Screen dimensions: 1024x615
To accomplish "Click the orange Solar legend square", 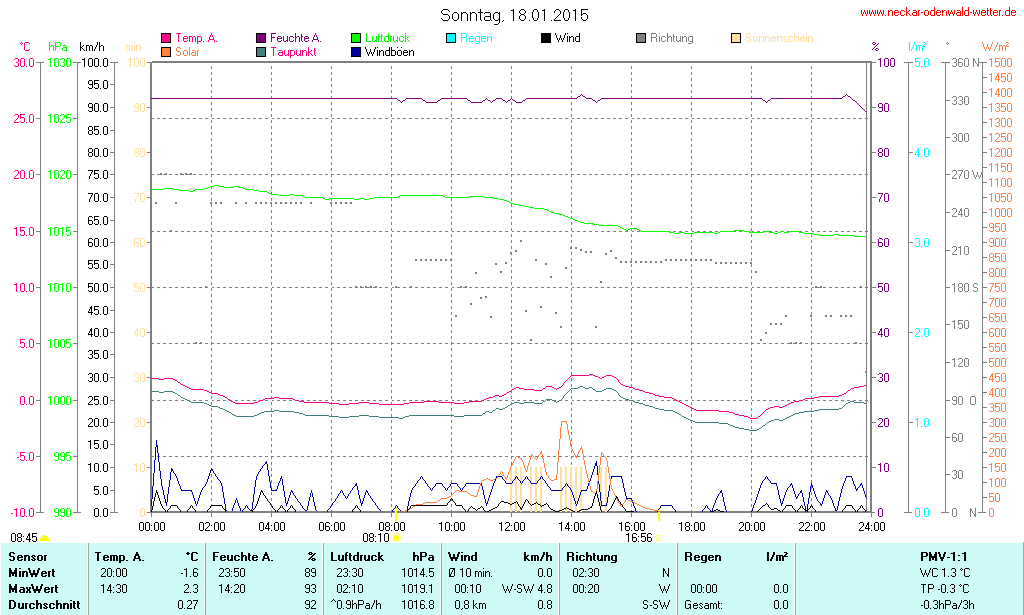I will pos(166,51).
